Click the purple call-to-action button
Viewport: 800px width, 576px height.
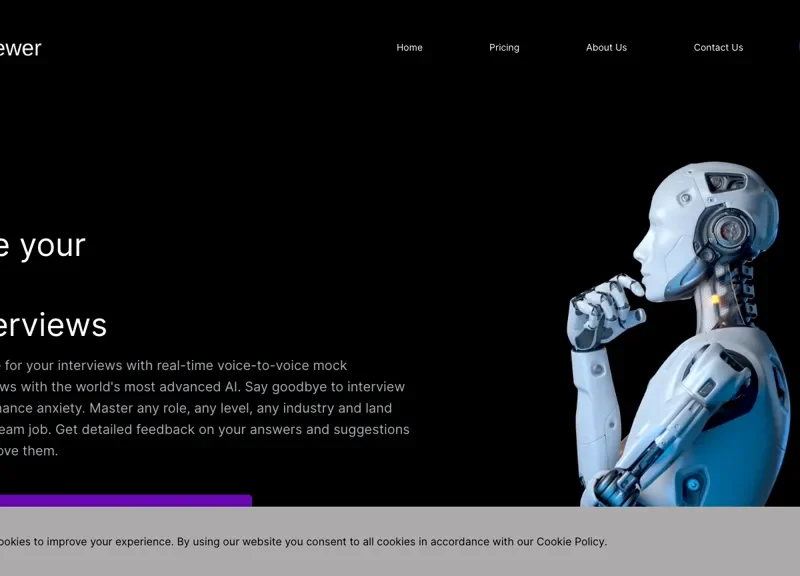pyautogui.click(x=126, y=500)
